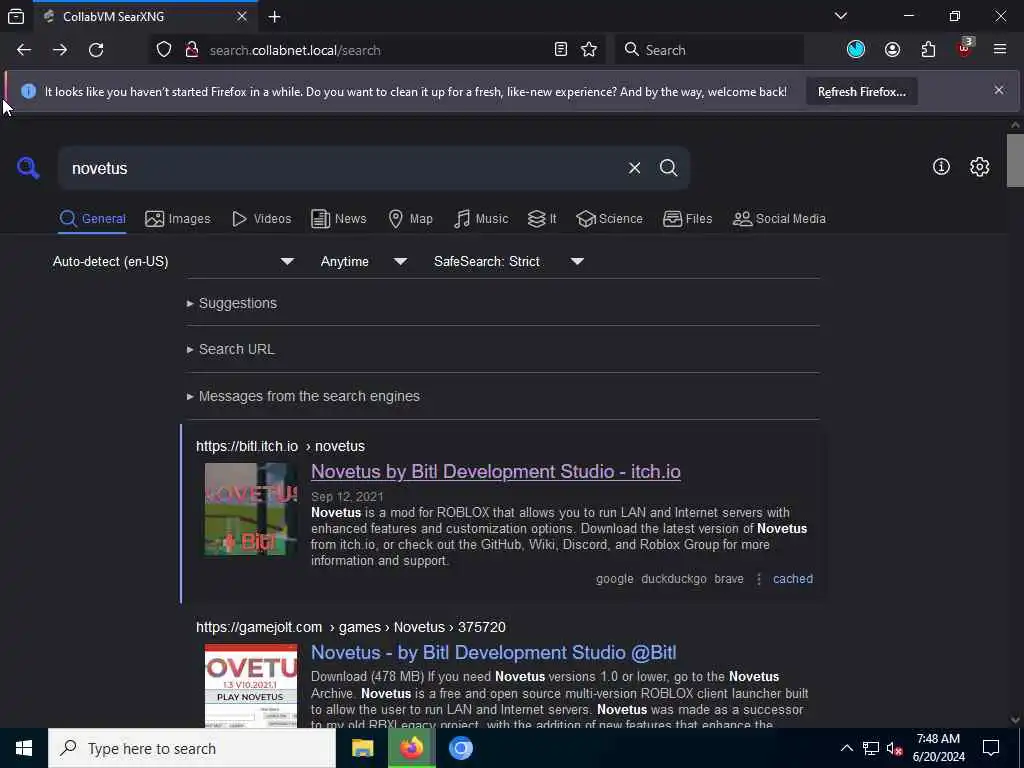
Task: Switch to the Science category
Action: [609, 219]
